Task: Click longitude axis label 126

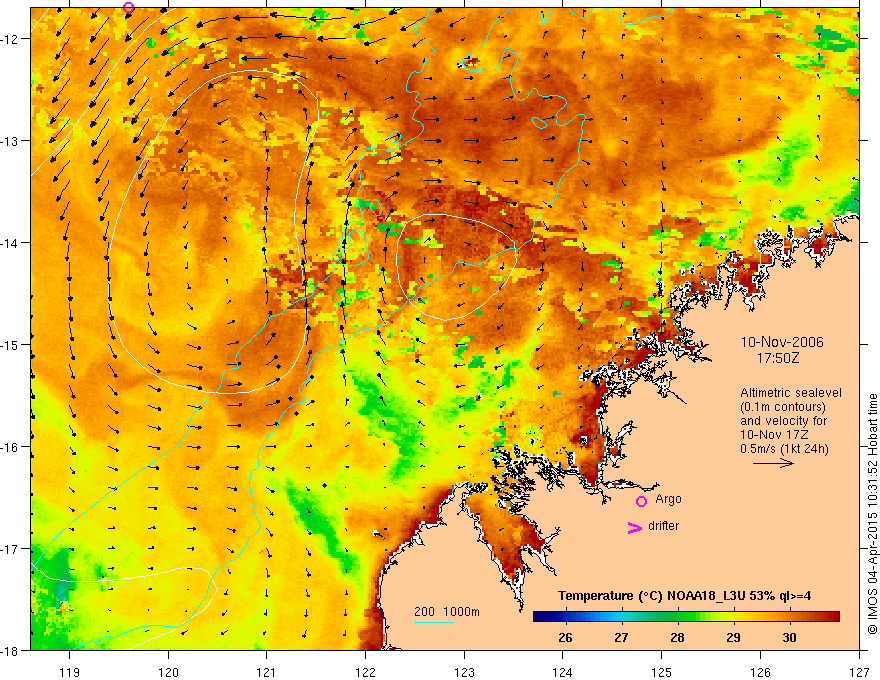Action: pyautogui.click(x=760, y=672)
